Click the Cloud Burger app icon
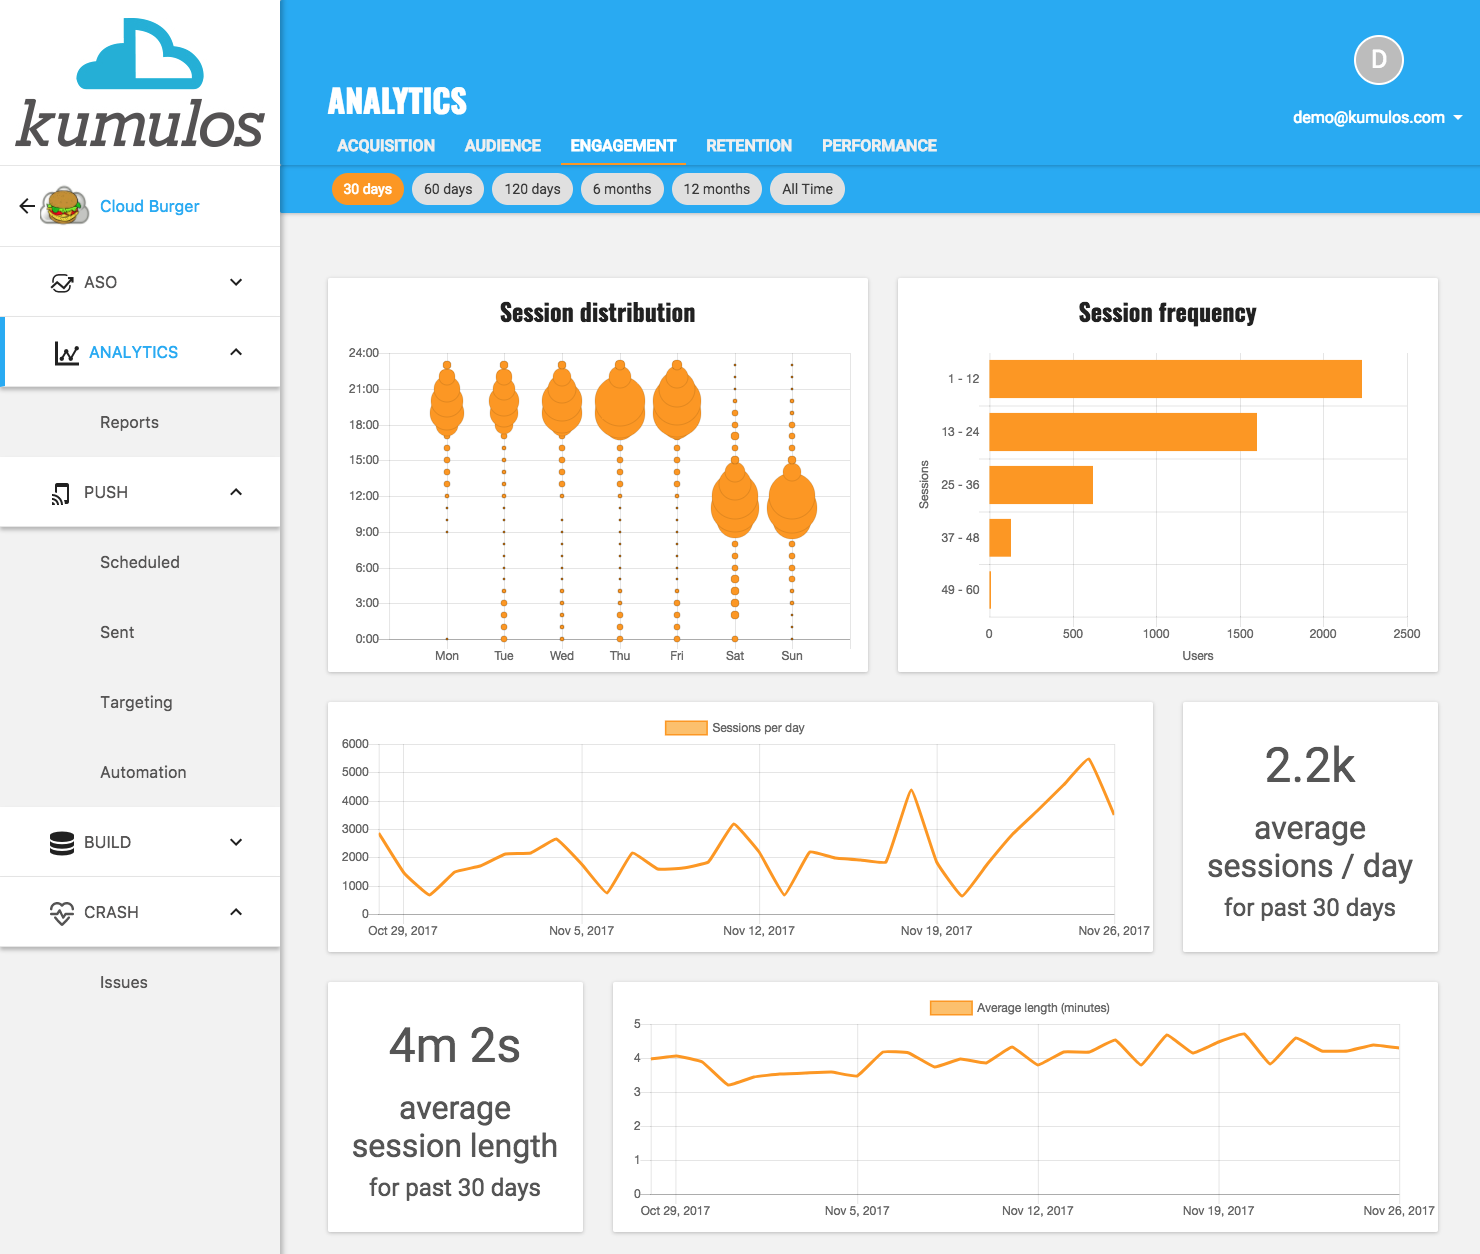Screen dimensions: 1480x1254 [64, 205]
